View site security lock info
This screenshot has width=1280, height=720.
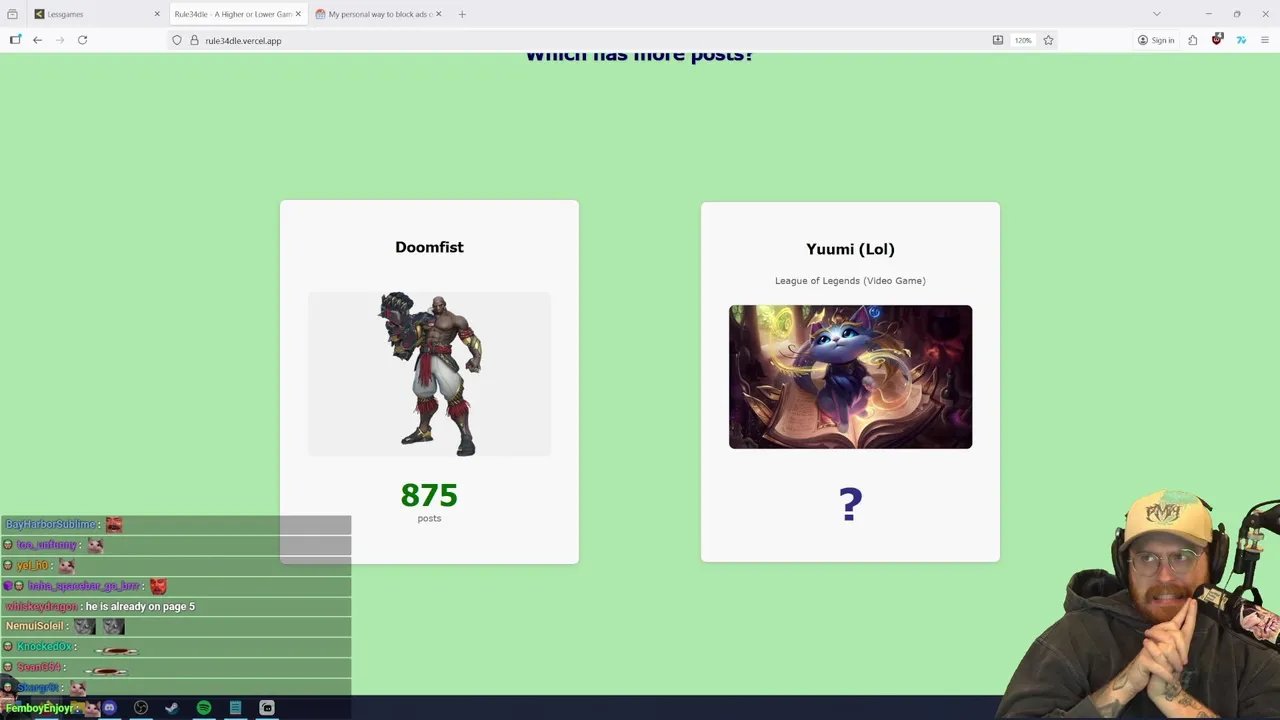(194, 40)
